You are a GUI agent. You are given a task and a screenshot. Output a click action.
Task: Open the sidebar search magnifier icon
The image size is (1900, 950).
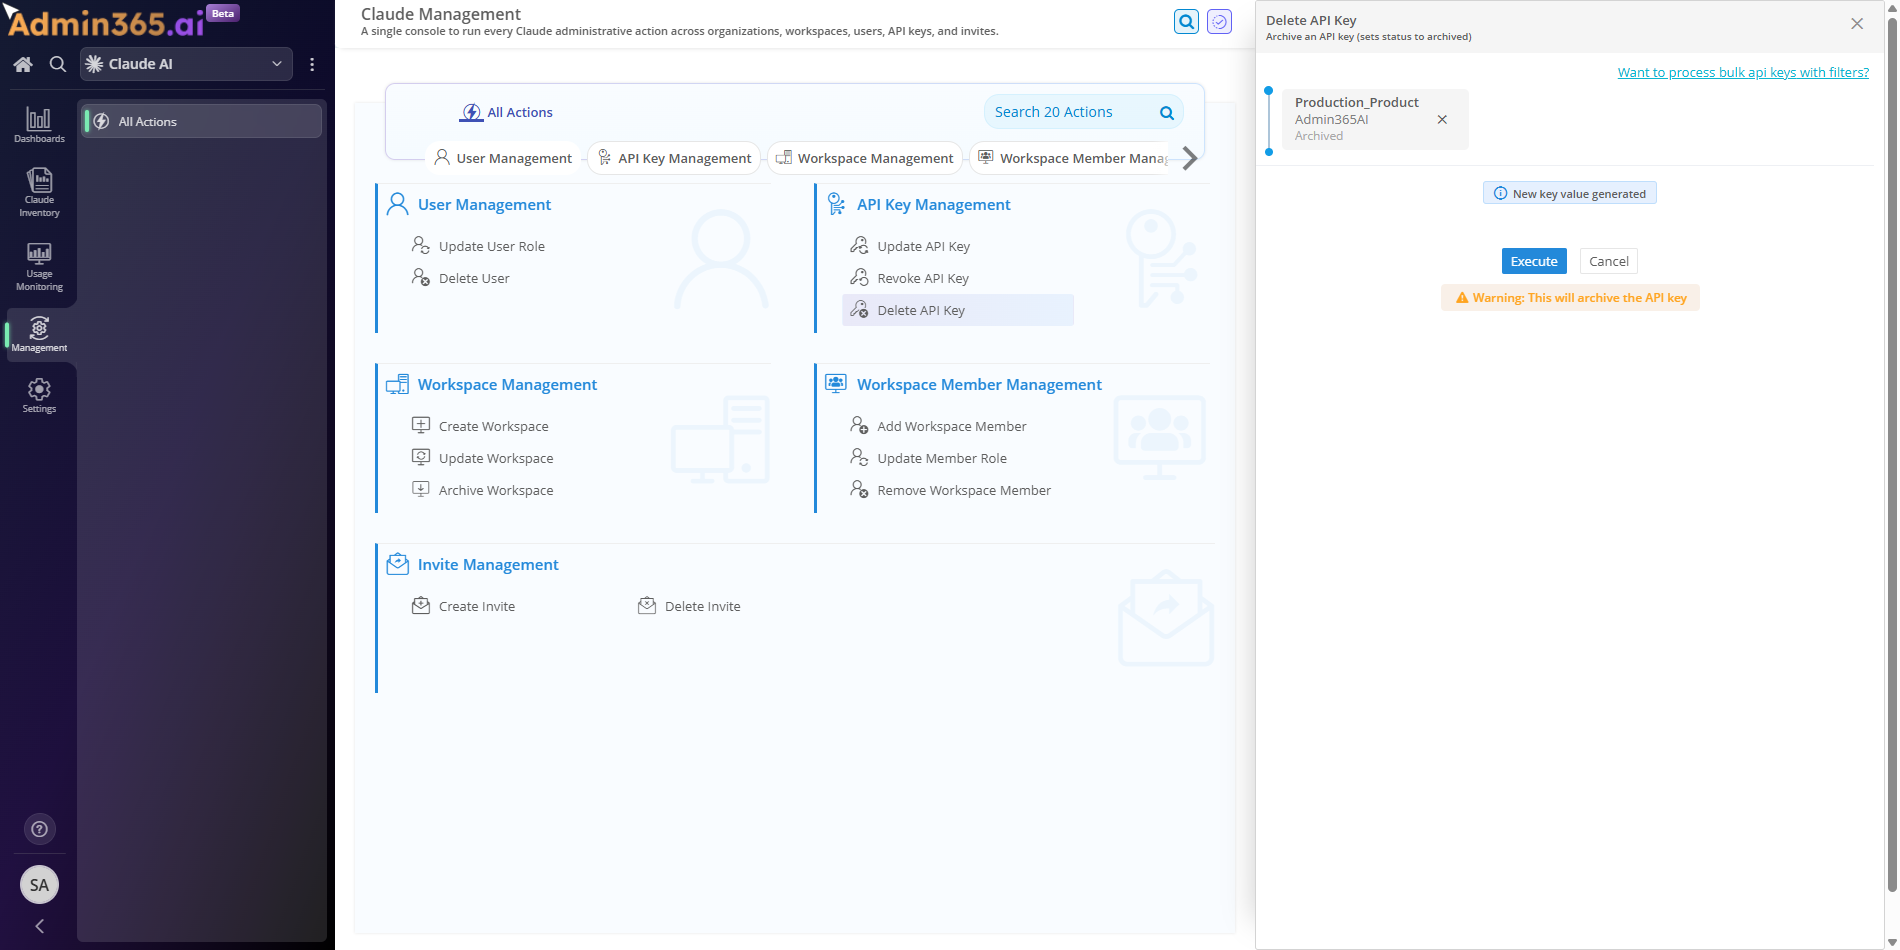pyautogui.click(x=58, y=64)
